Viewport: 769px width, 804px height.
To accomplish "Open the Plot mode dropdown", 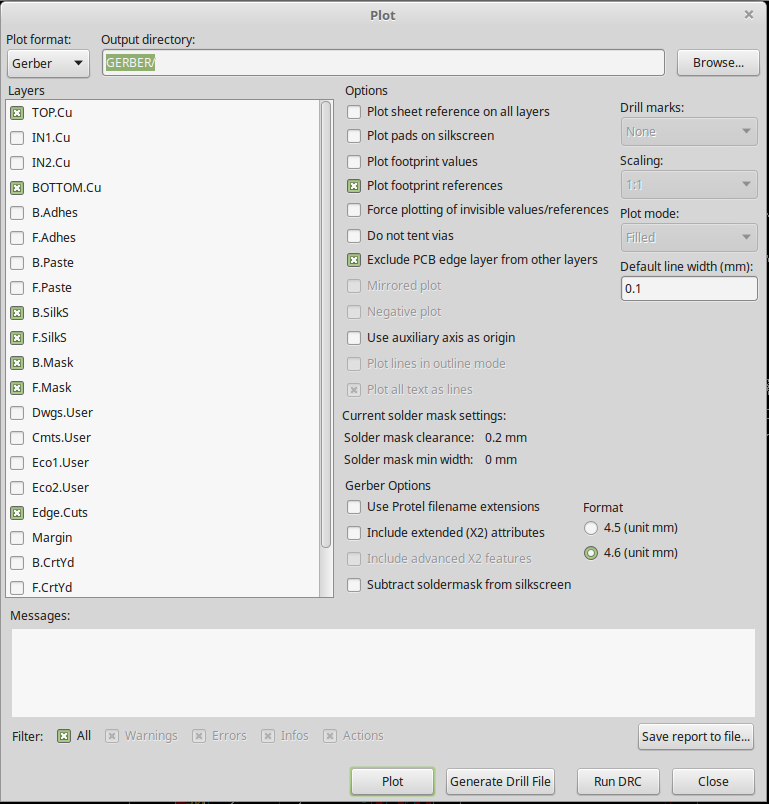I will click(688, 238).
